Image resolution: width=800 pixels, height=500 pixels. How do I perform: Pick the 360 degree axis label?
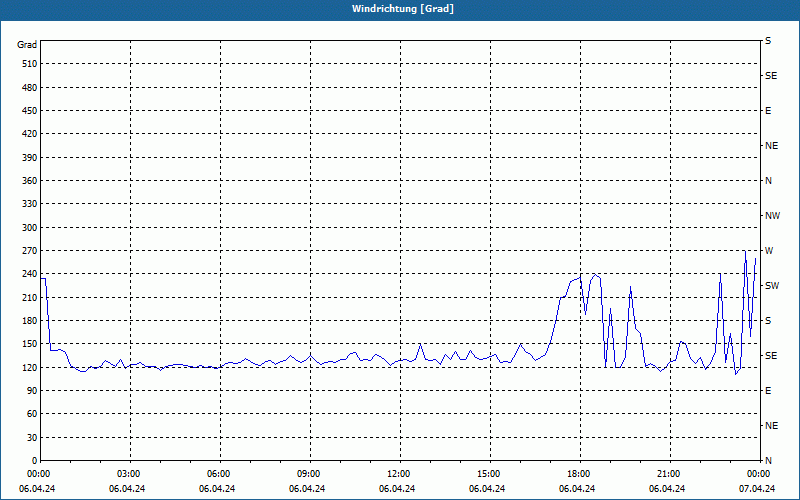(x=29, y=181)
